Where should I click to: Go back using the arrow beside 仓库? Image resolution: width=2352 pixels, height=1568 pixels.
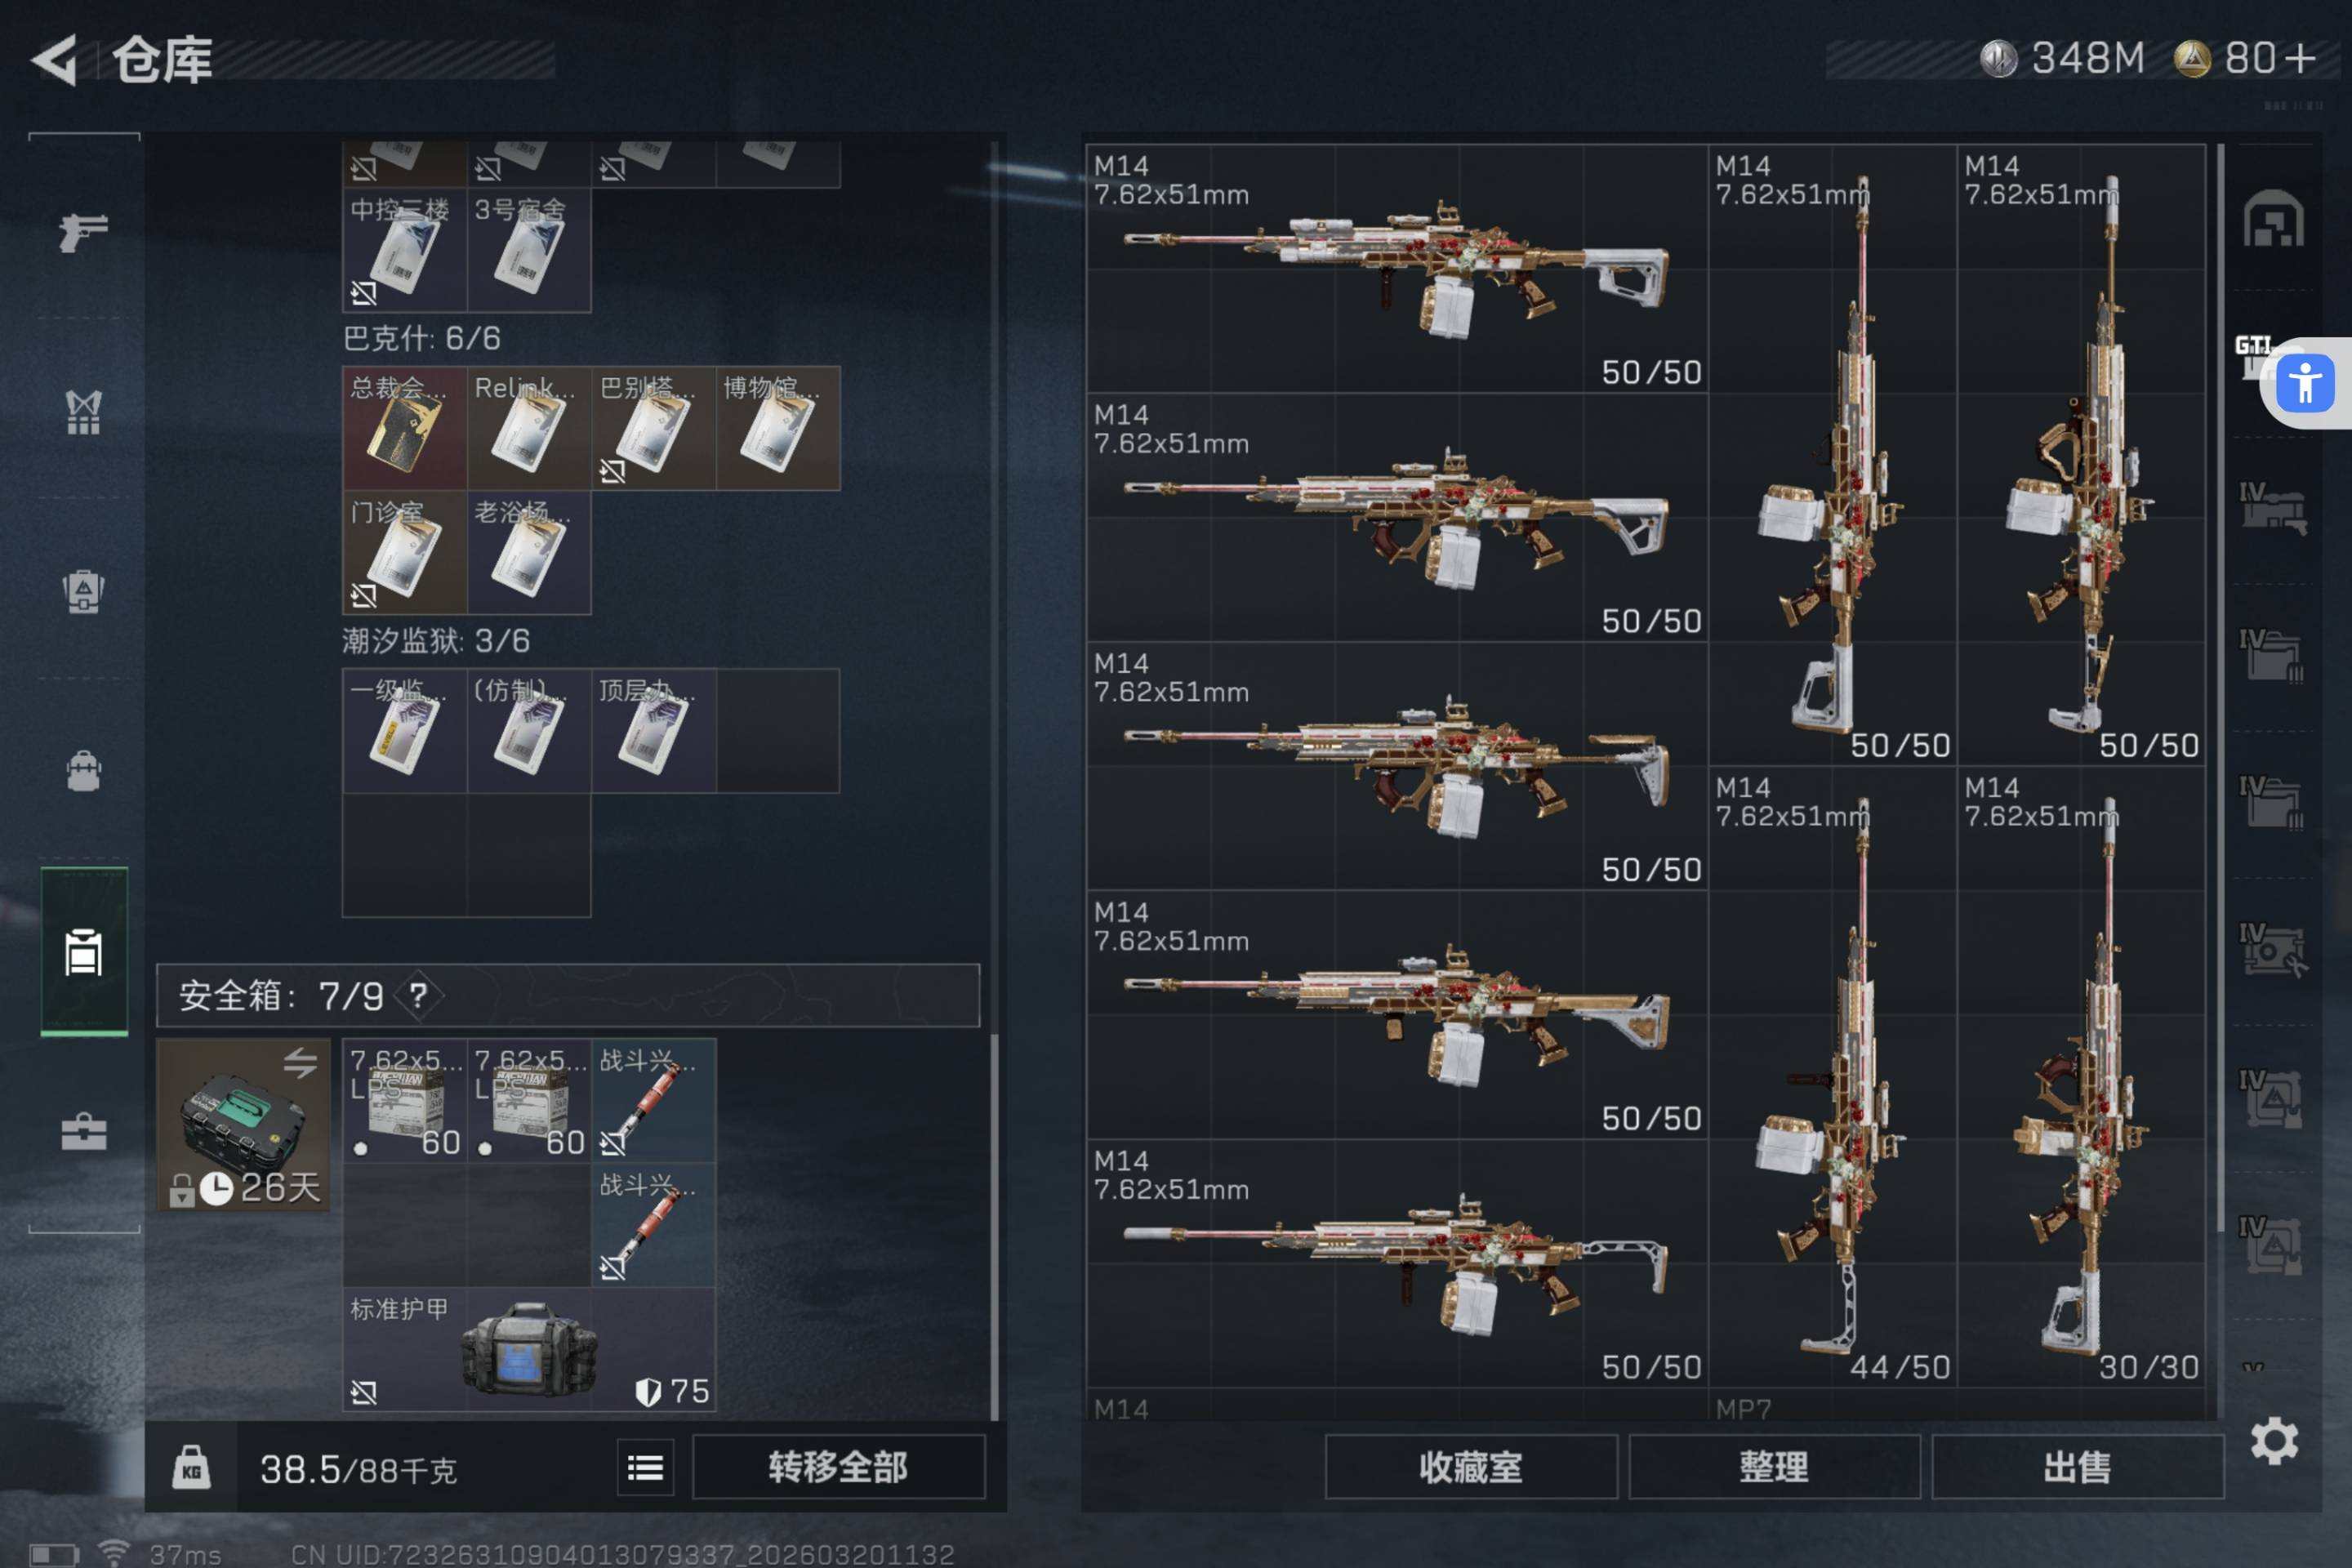point(56,60)
